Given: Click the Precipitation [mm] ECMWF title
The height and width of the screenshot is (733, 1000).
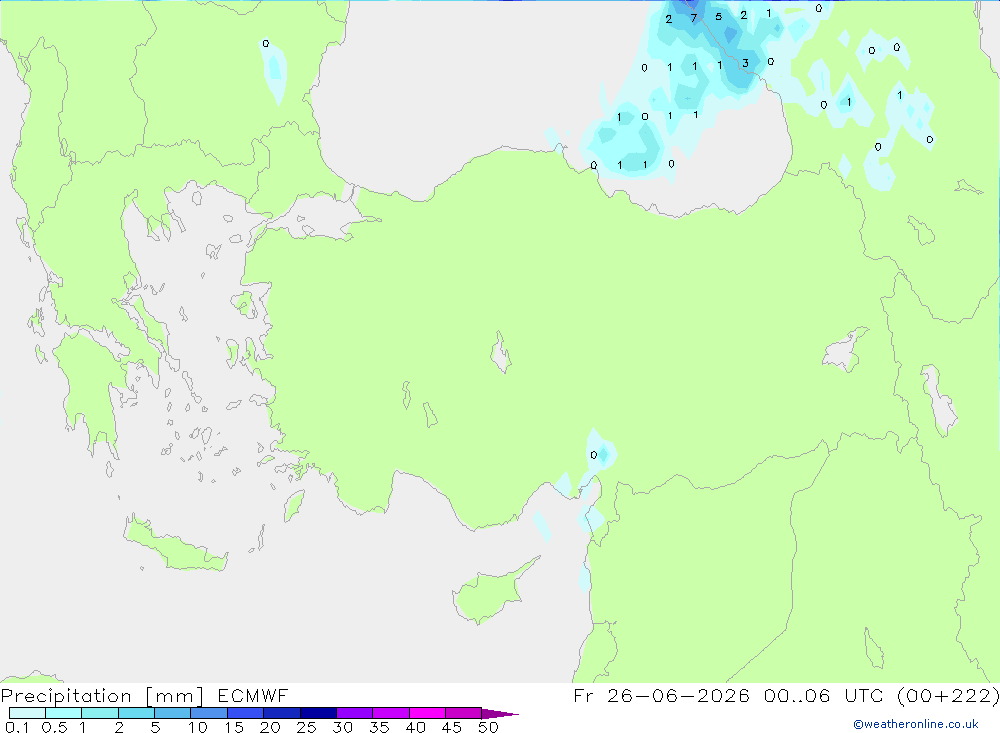Looking at the screenshot, I should (x=145, y=695).
